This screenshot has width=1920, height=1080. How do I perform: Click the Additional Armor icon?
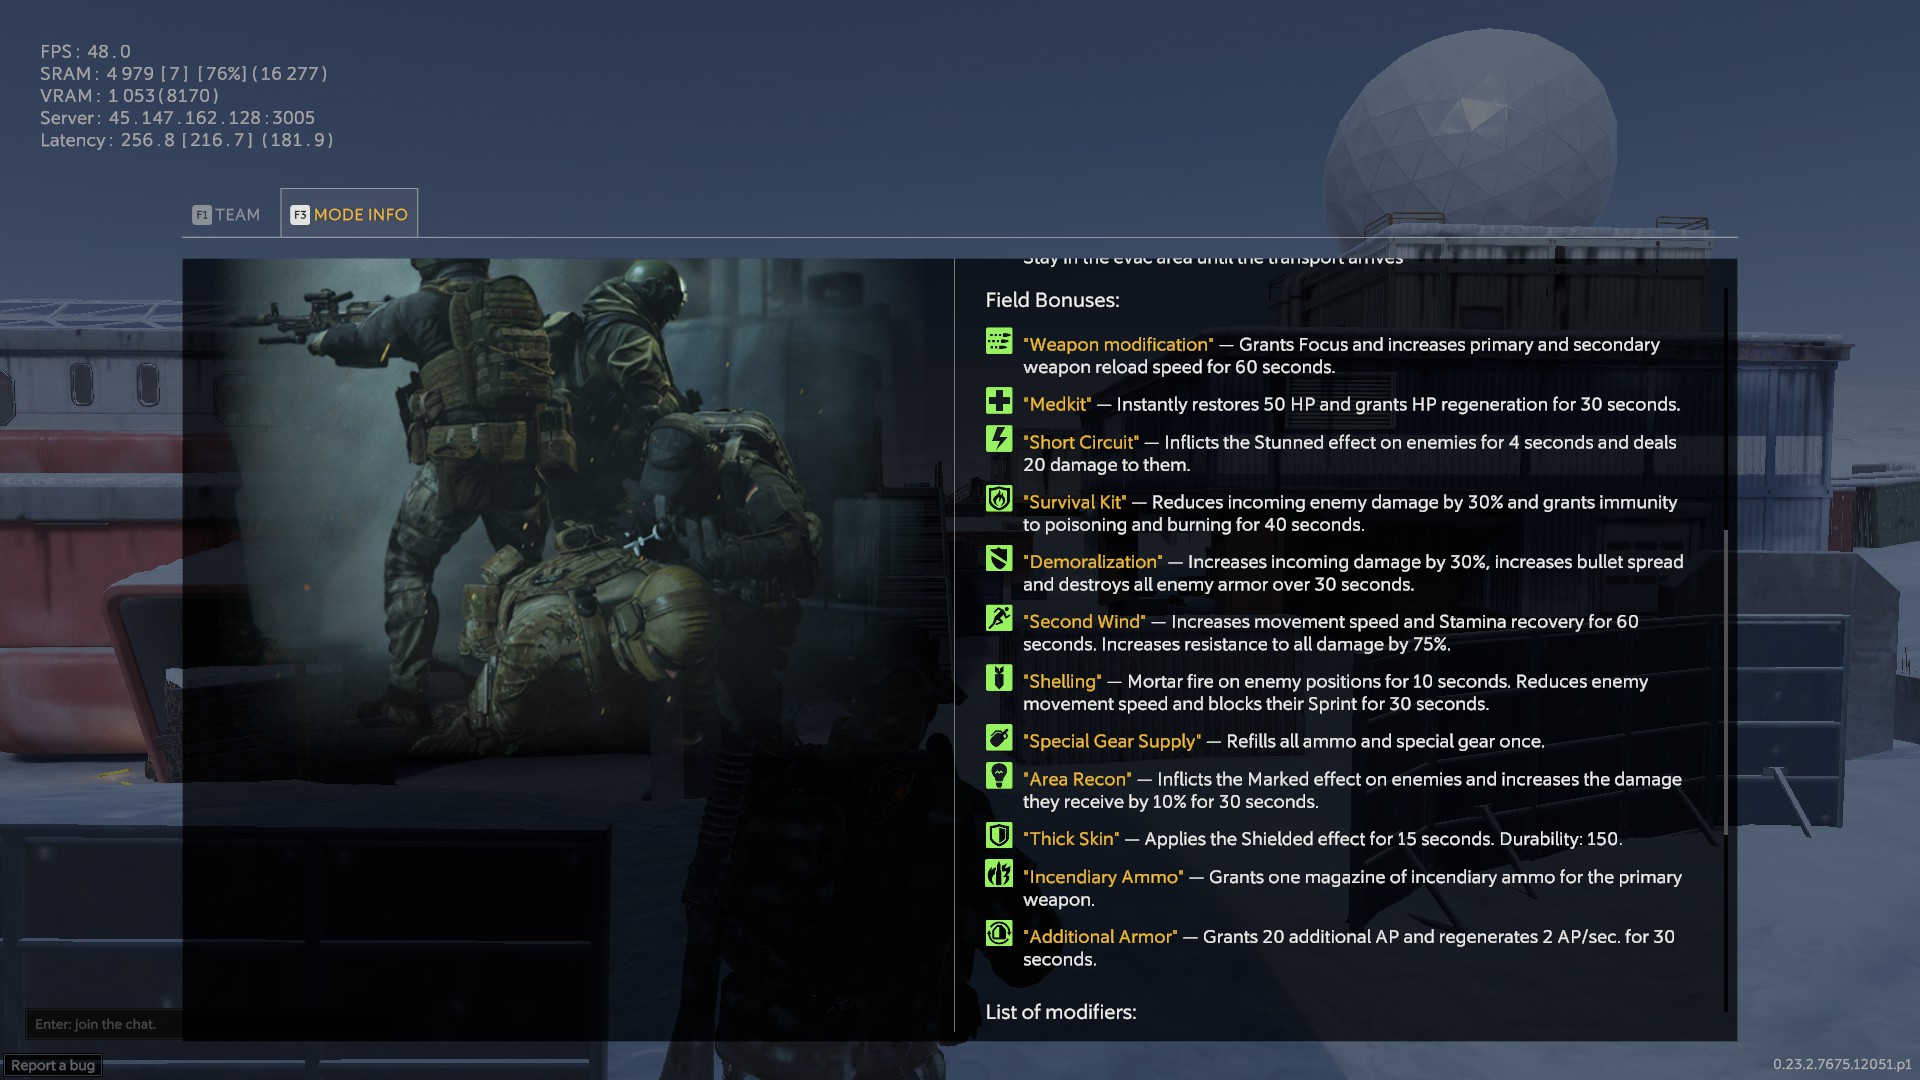(x=998, y=933)
